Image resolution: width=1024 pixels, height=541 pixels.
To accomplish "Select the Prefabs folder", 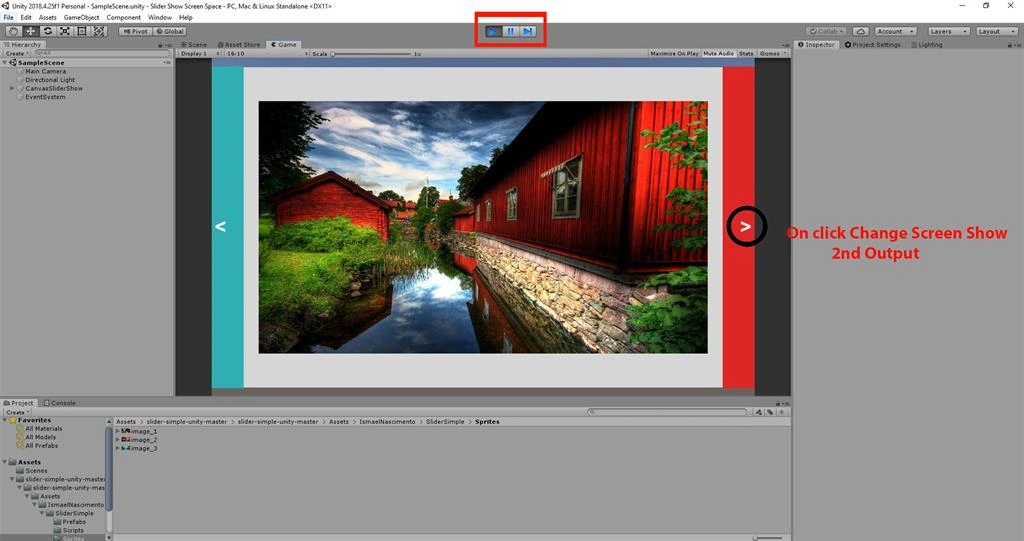I will (x=74, y=522).
